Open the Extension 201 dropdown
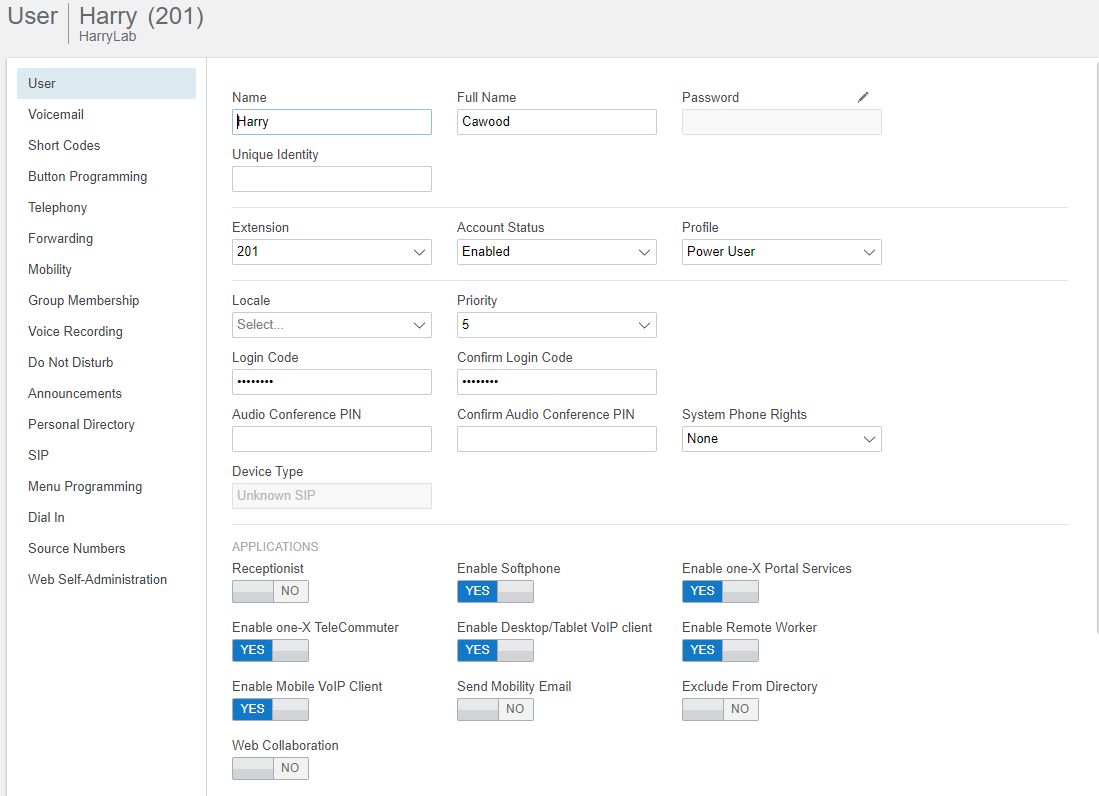 [x=332, y=252]
